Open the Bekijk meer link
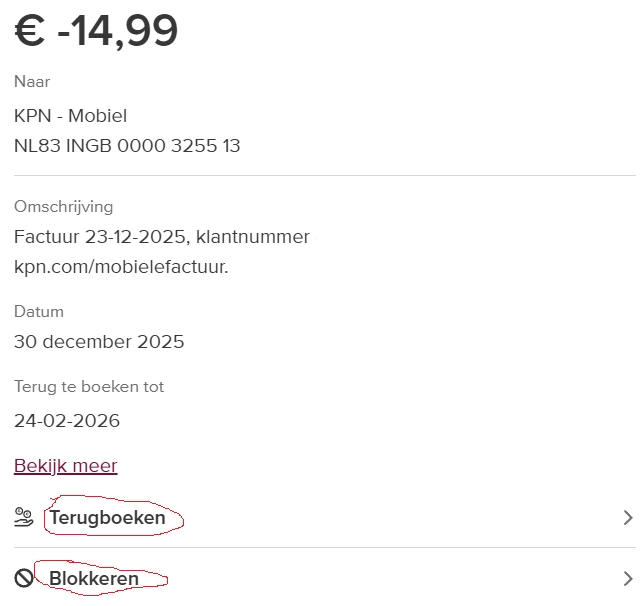 65,466
